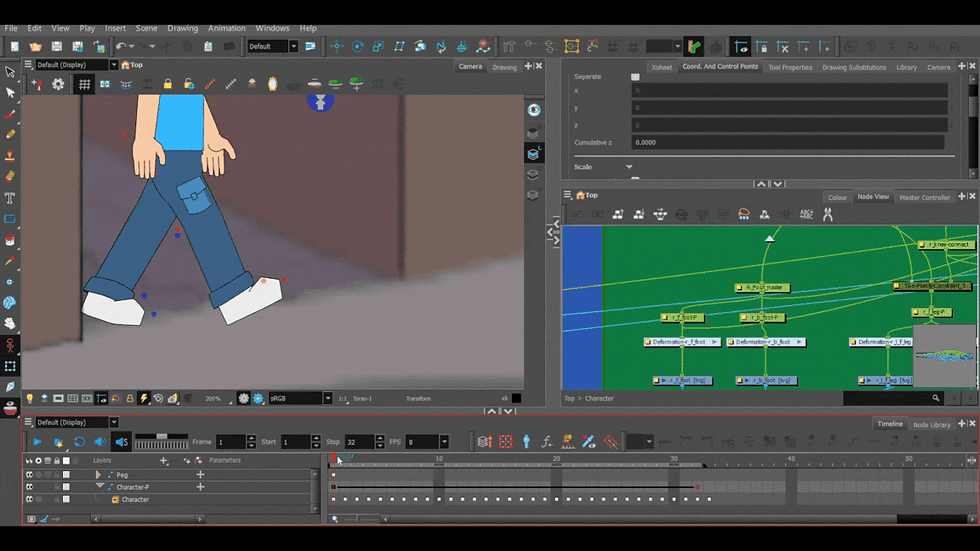Viewport: 980px width, 551px height.
Task: Toggle sound scrubbing speaker-S button
Action: click(x=121, y=442)
